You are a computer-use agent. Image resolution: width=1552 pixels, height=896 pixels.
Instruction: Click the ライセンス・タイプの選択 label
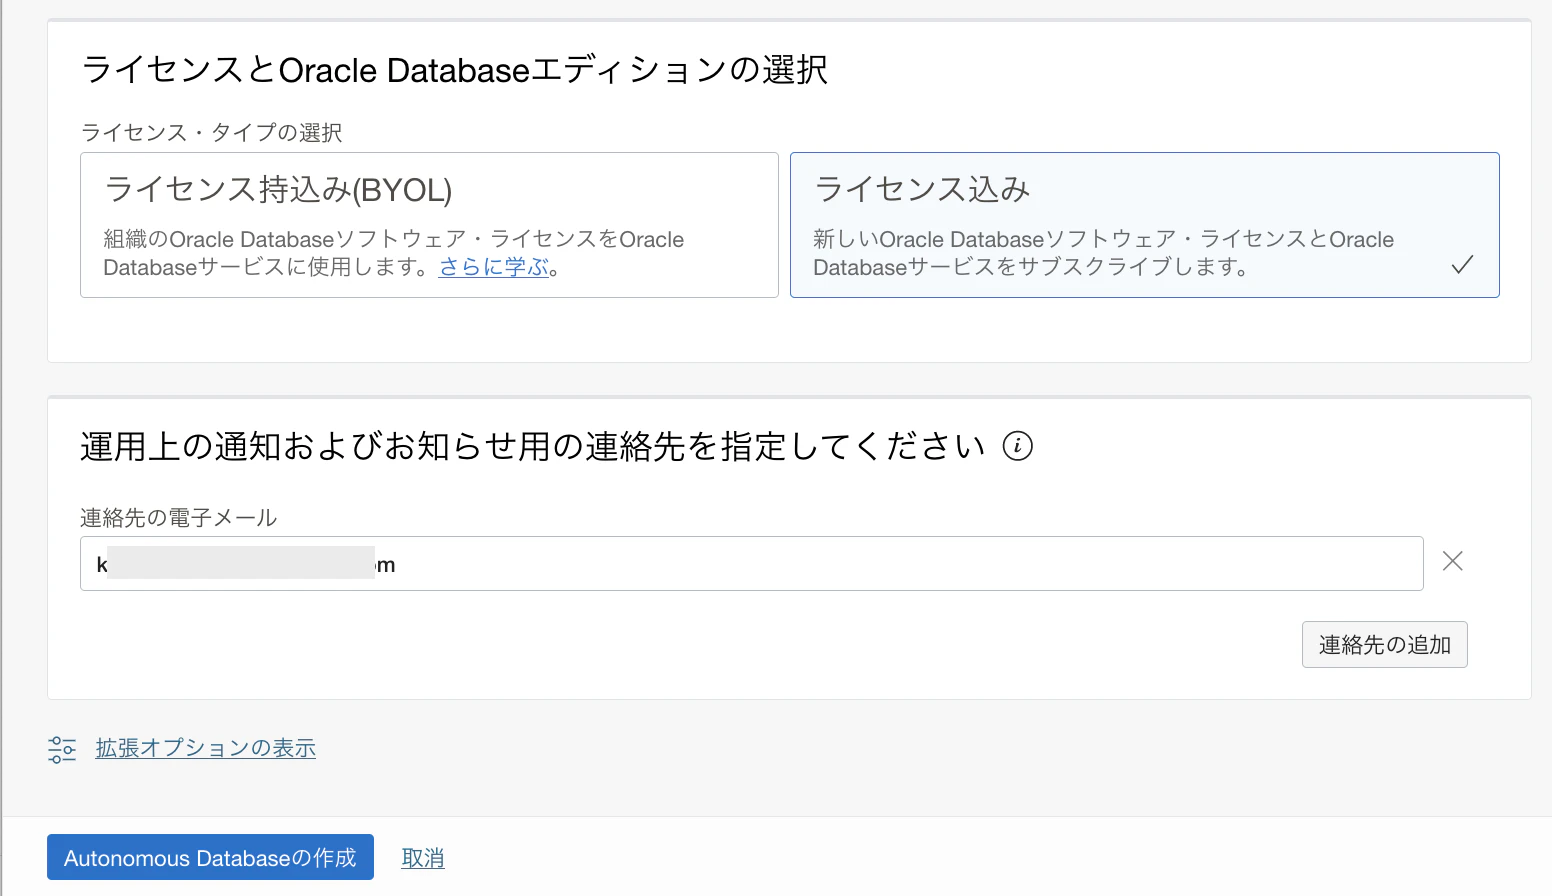pyautogui.click(x=211, y=133)
